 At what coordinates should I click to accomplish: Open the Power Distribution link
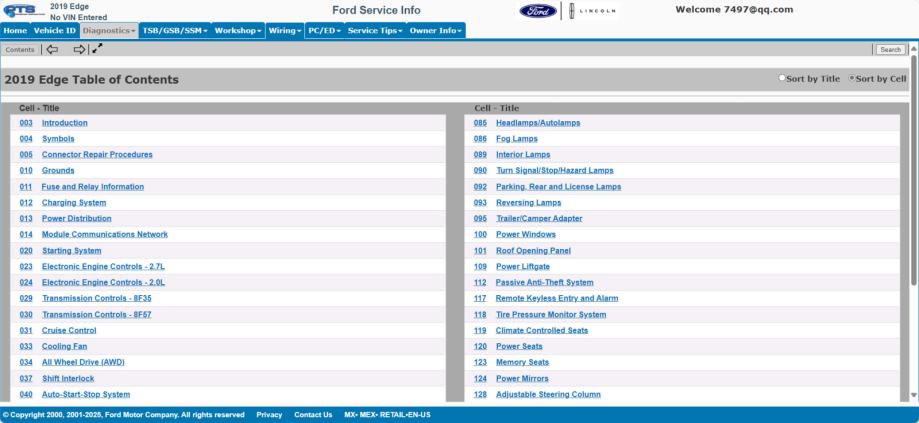point(76,219)
